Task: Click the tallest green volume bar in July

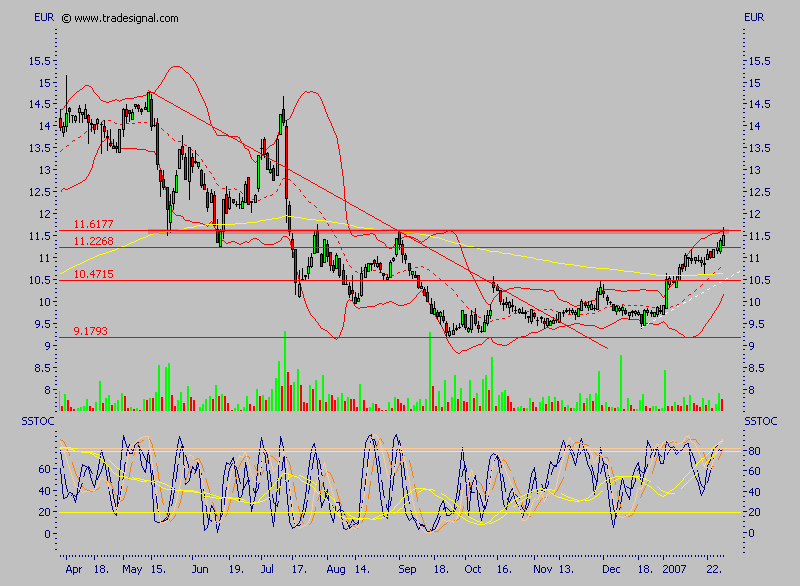Action: click(x=285, y=370)
